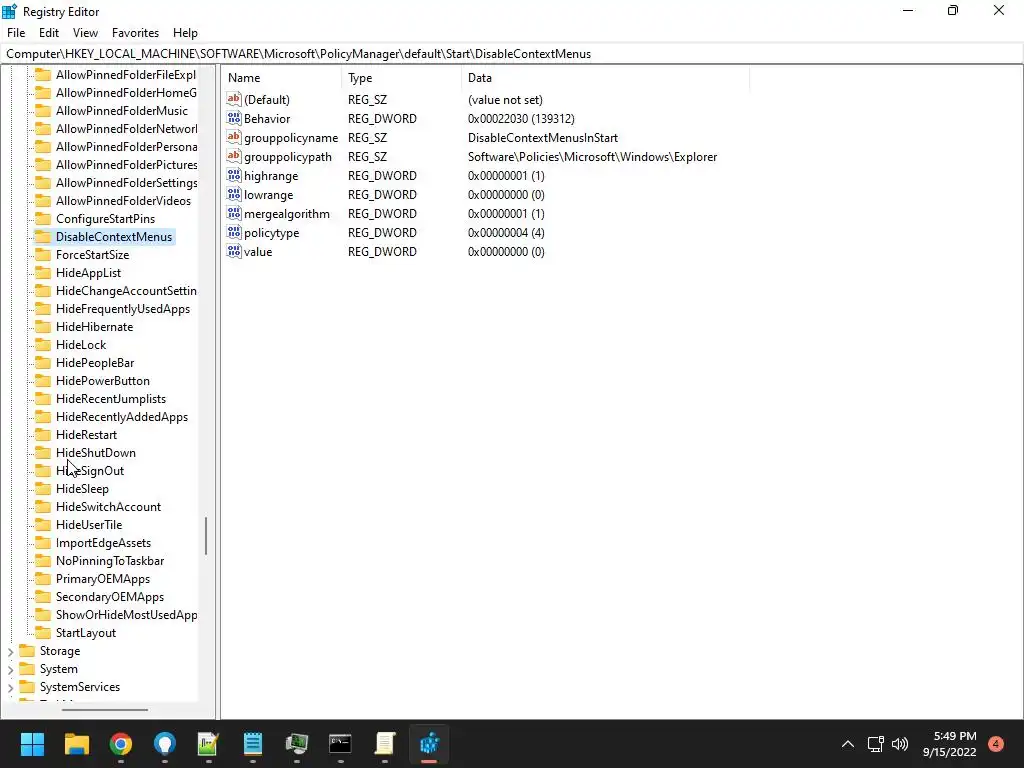This screenshot has height=768, width=1024.
Task: Select the grouppolicypath string icon
Action: coord(234,156)
